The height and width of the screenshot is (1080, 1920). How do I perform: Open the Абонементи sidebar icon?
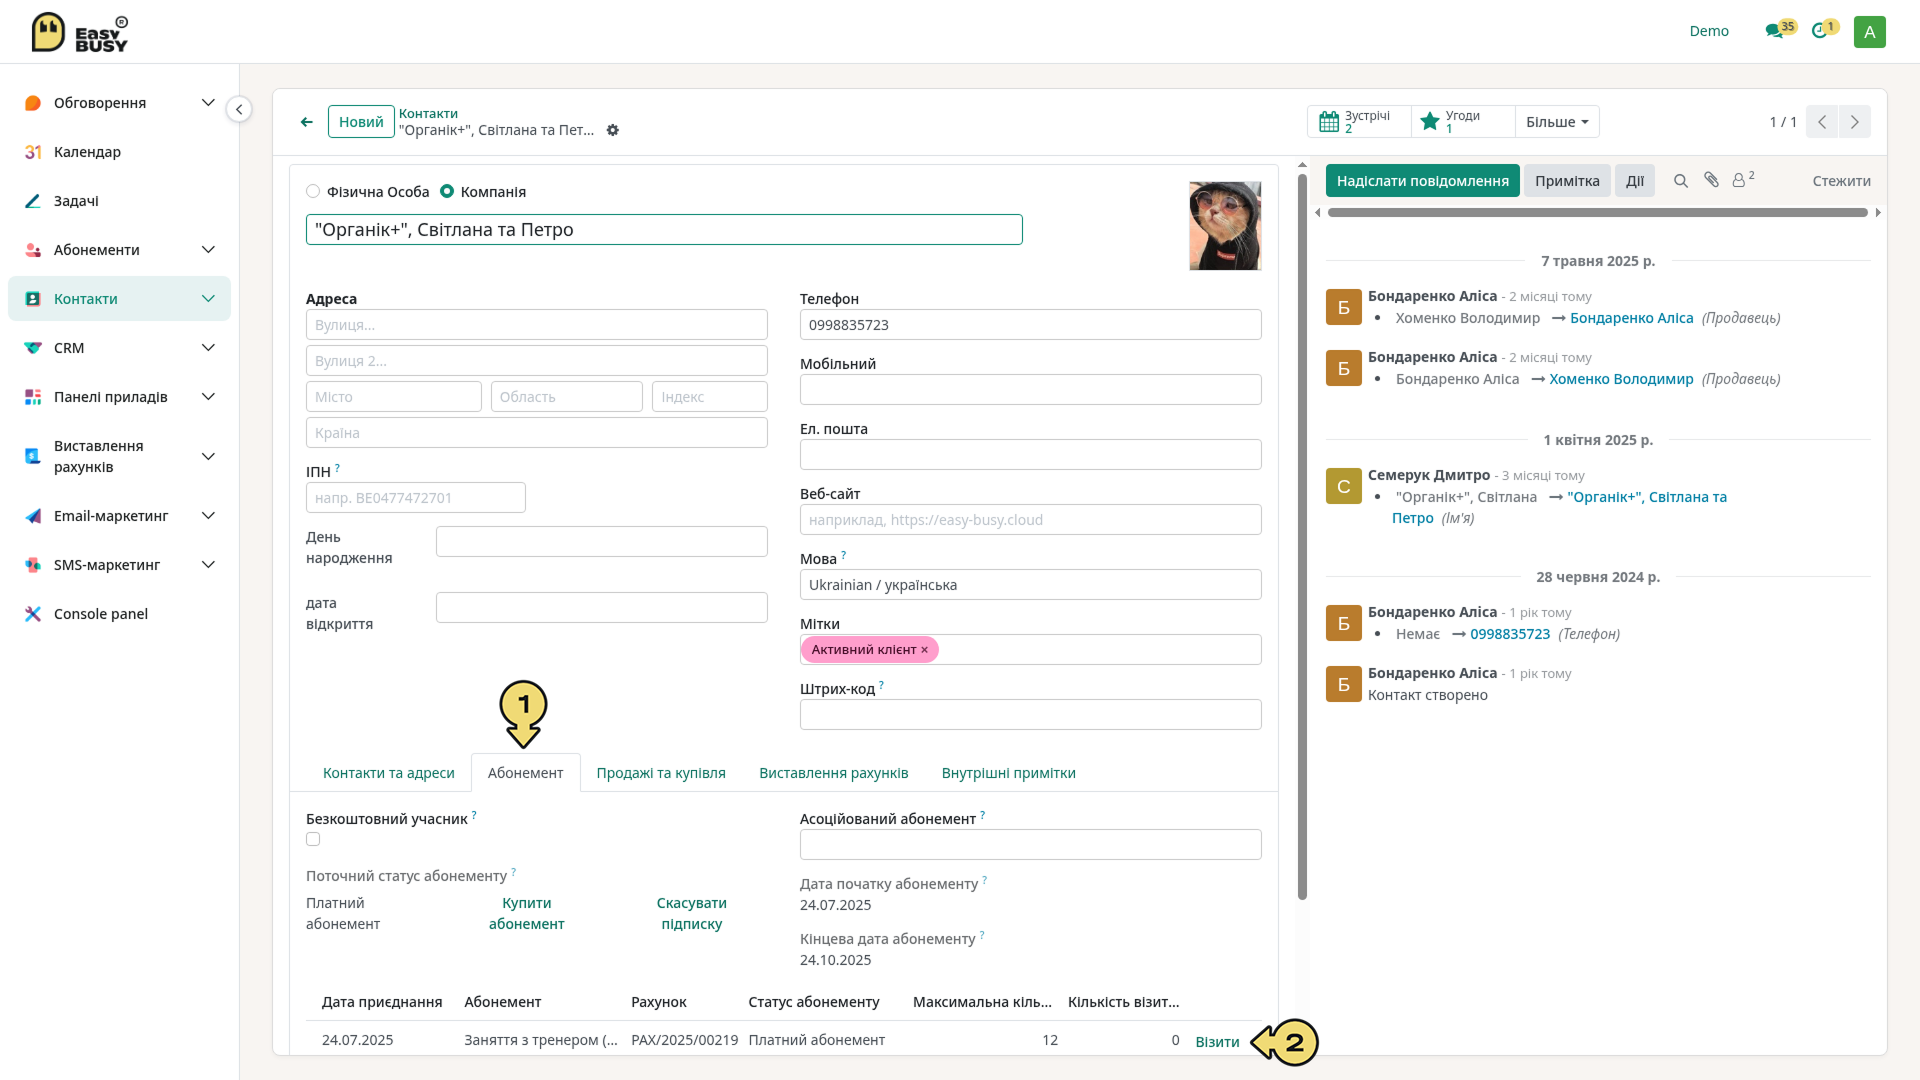point(33,250)
